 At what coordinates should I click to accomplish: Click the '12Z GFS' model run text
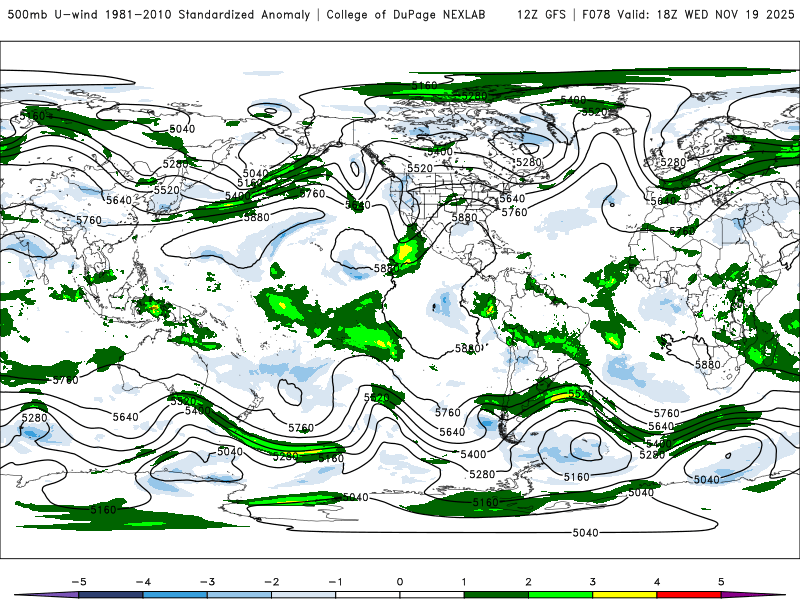click(x=541, y=14)
